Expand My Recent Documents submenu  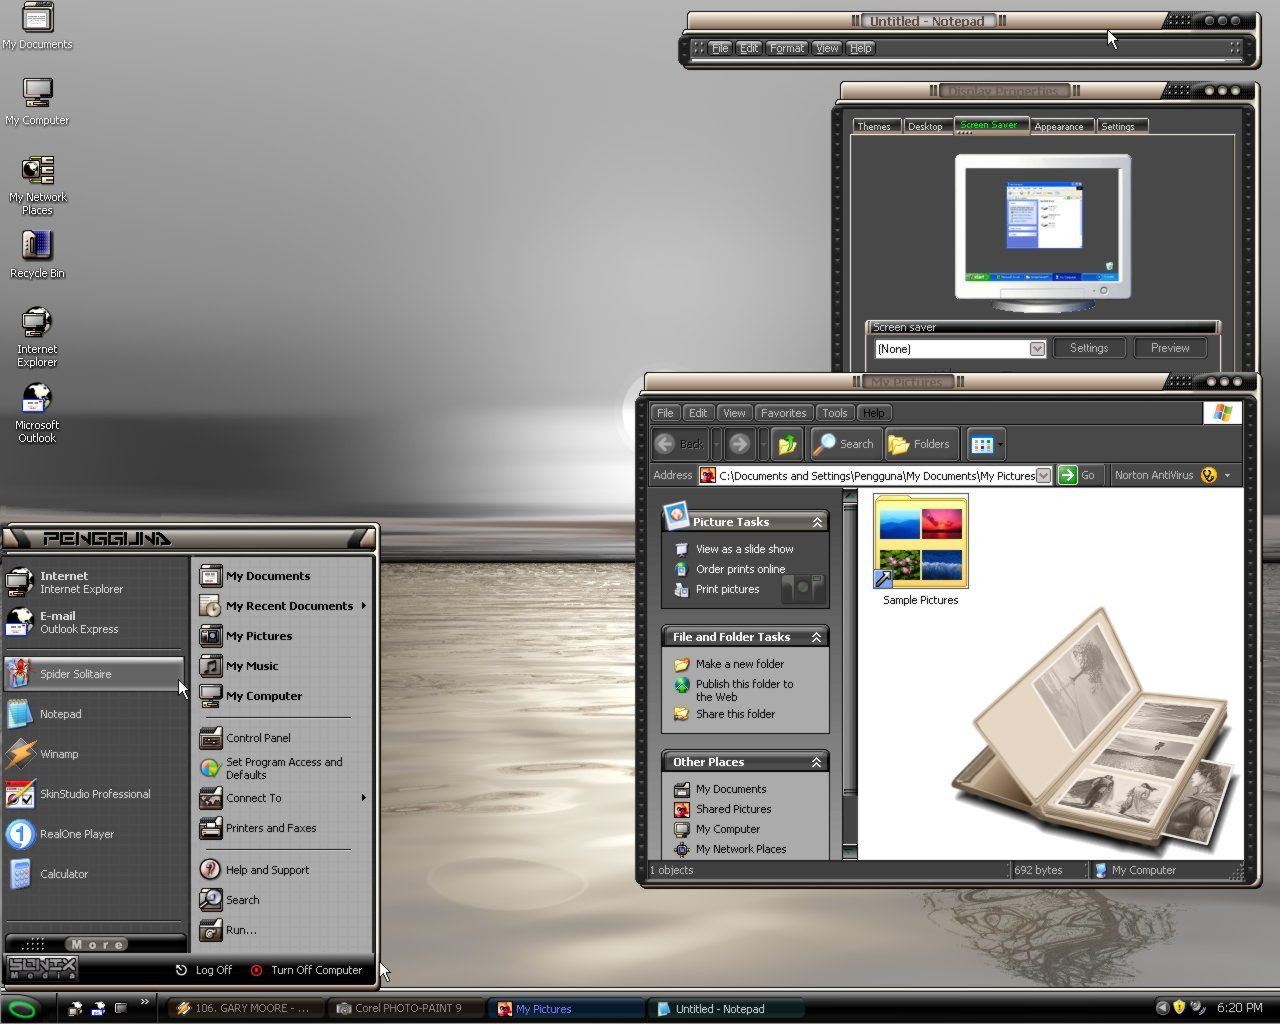coord(363,606)
